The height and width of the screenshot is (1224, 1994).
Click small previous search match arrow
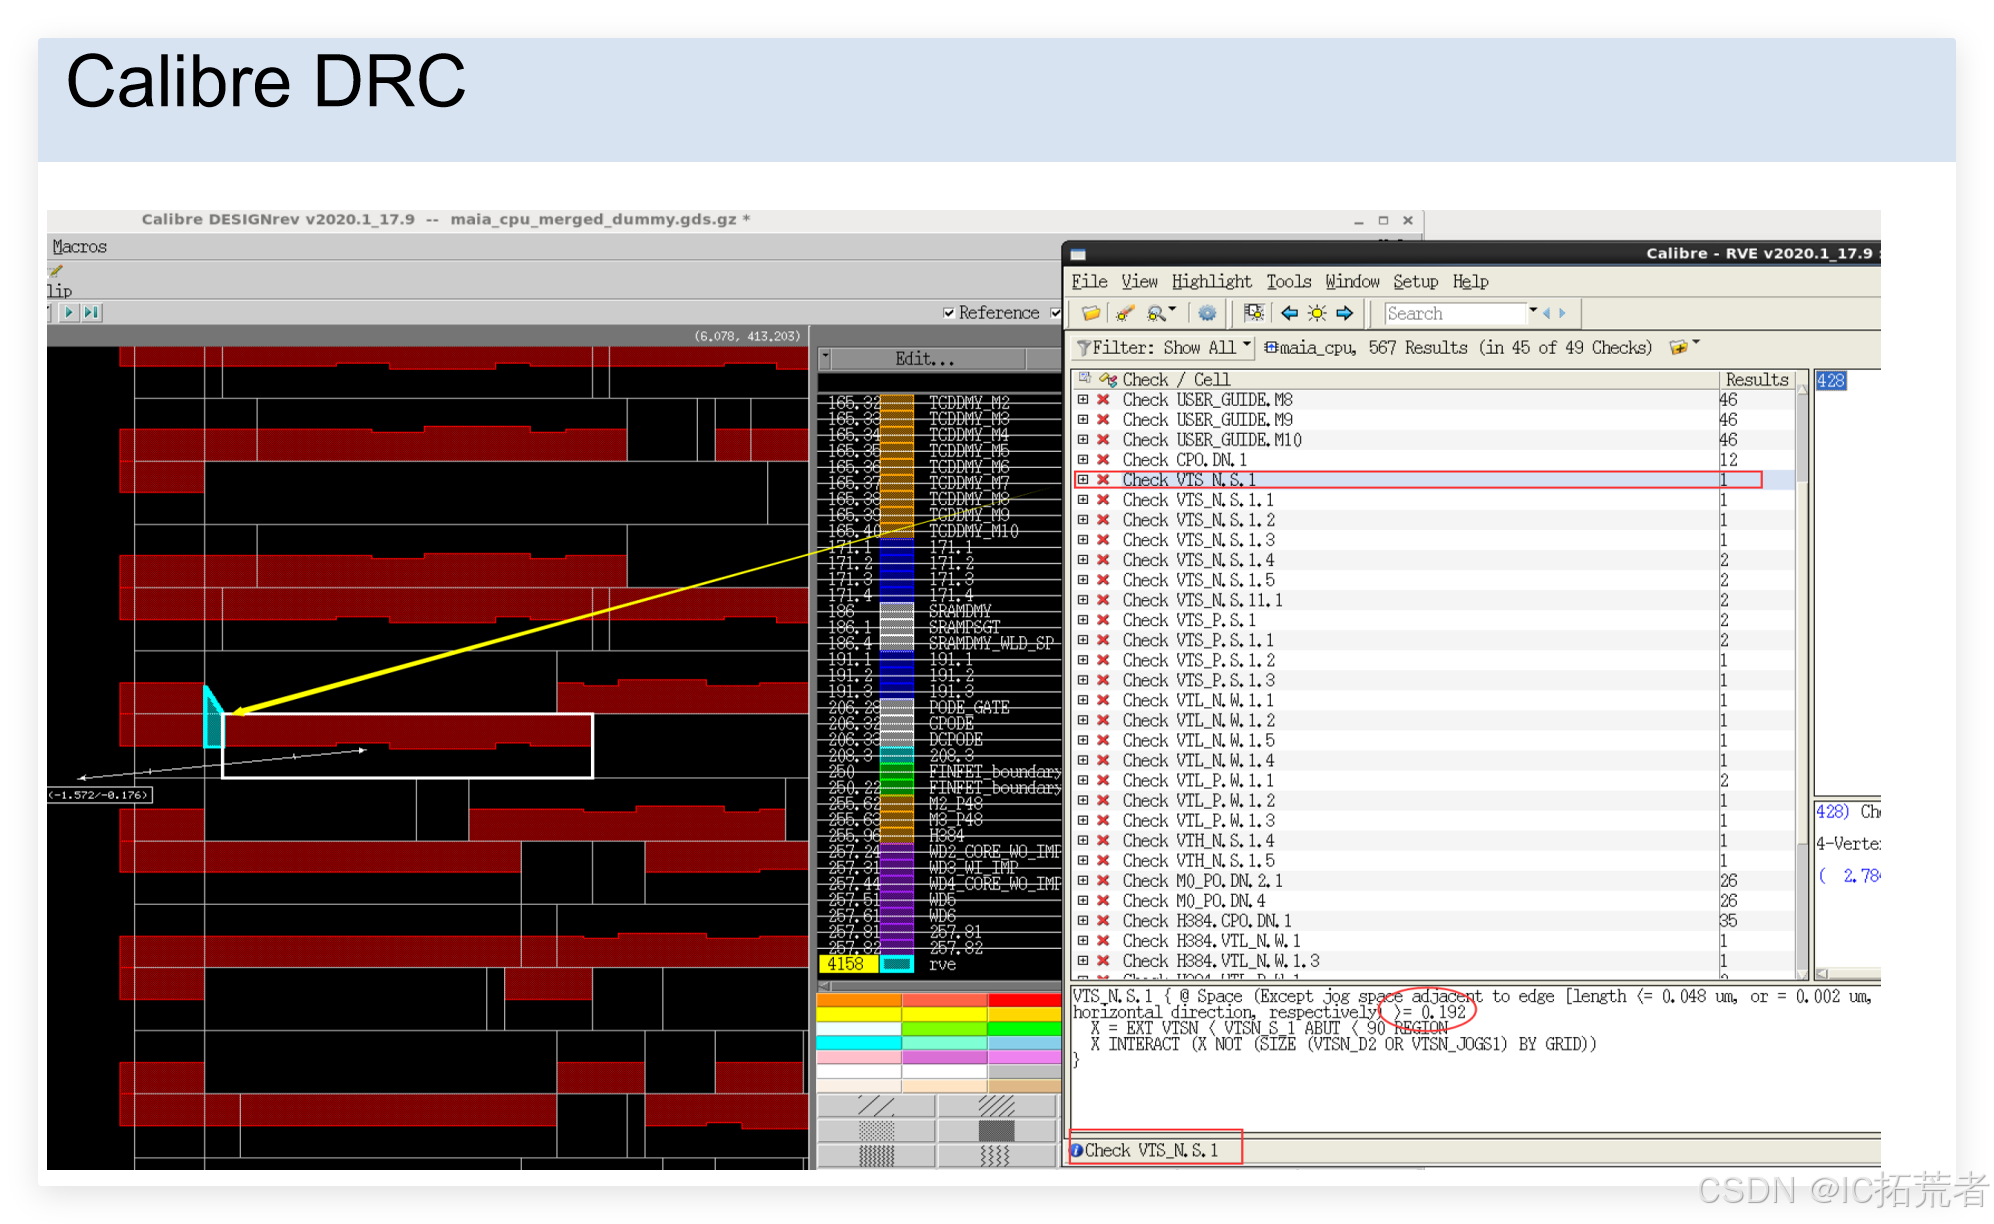1546,313
